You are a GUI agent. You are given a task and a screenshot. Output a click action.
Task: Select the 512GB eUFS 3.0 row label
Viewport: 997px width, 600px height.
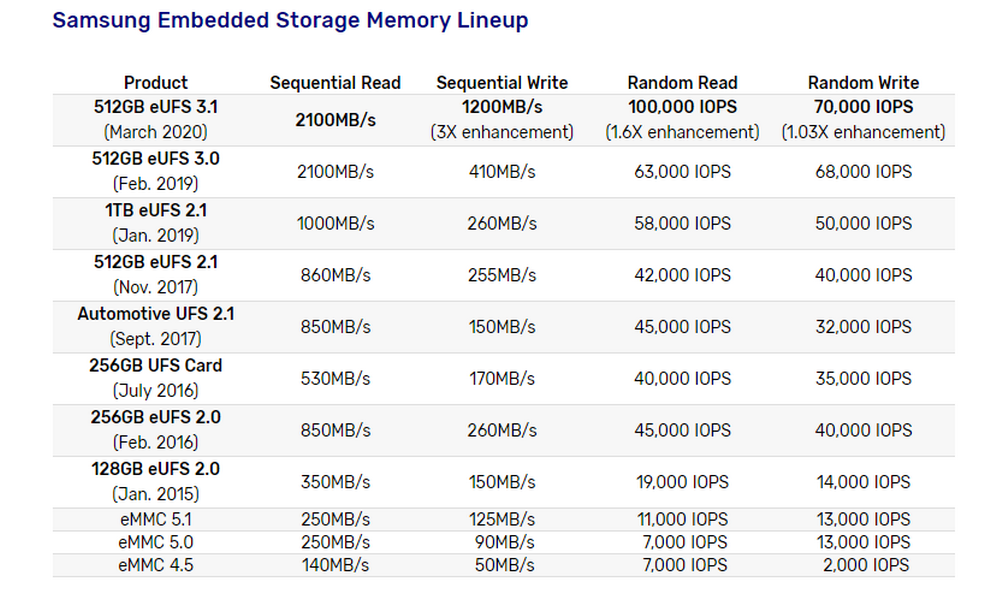156,159
